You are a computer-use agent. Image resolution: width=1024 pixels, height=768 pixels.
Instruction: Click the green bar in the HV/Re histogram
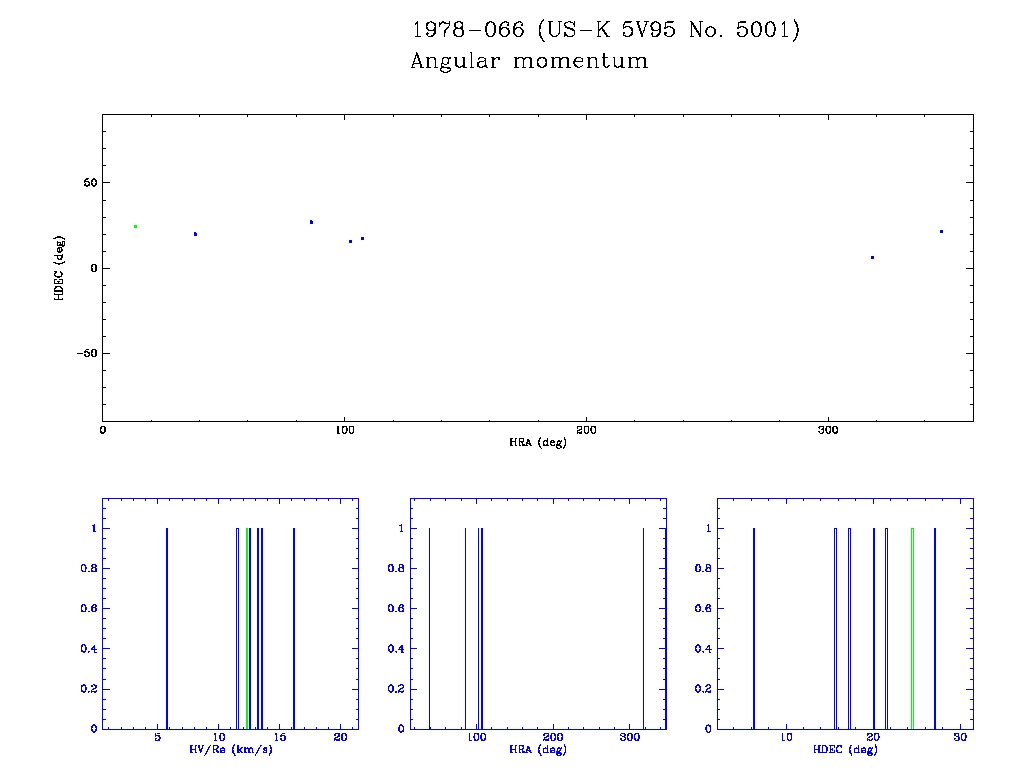pyautogui.click(x=246, y=628)
